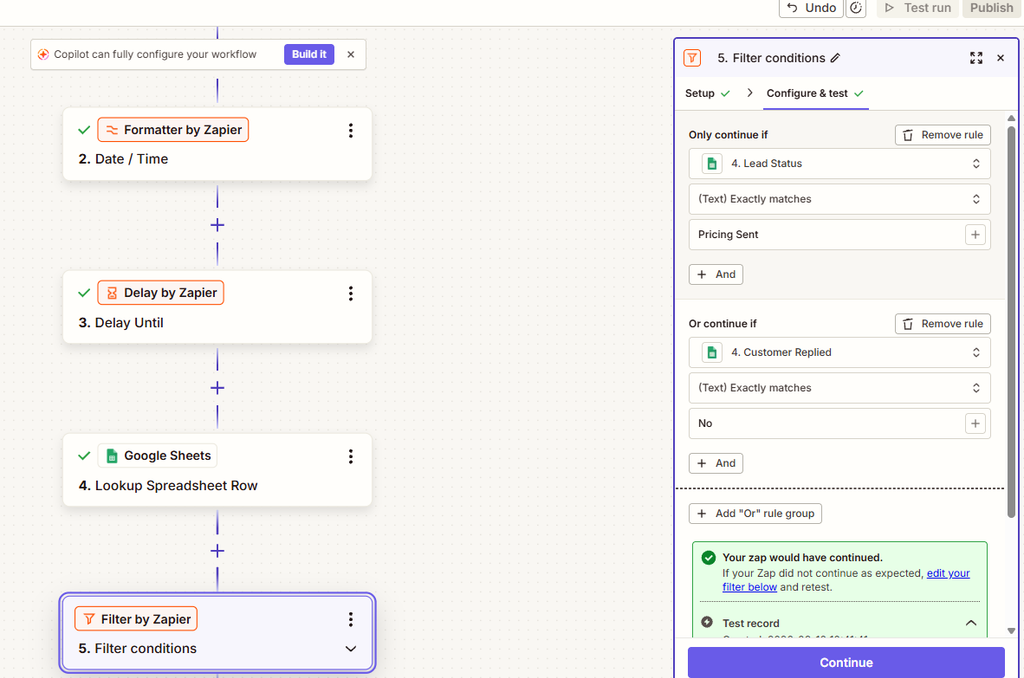Add a step after Delay Until
Image resolution: width=1024 pixels, height=678 pixels.
217,388
